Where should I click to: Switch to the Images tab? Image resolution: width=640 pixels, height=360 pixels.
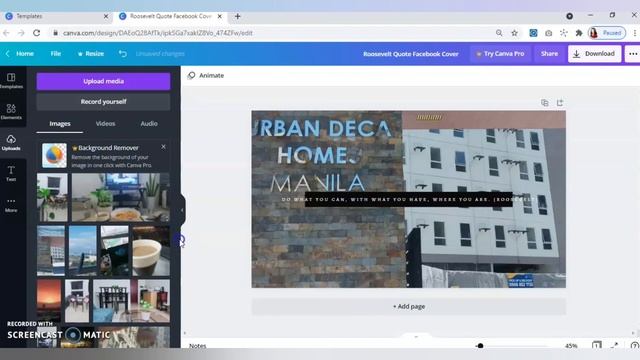coord(60,124)
